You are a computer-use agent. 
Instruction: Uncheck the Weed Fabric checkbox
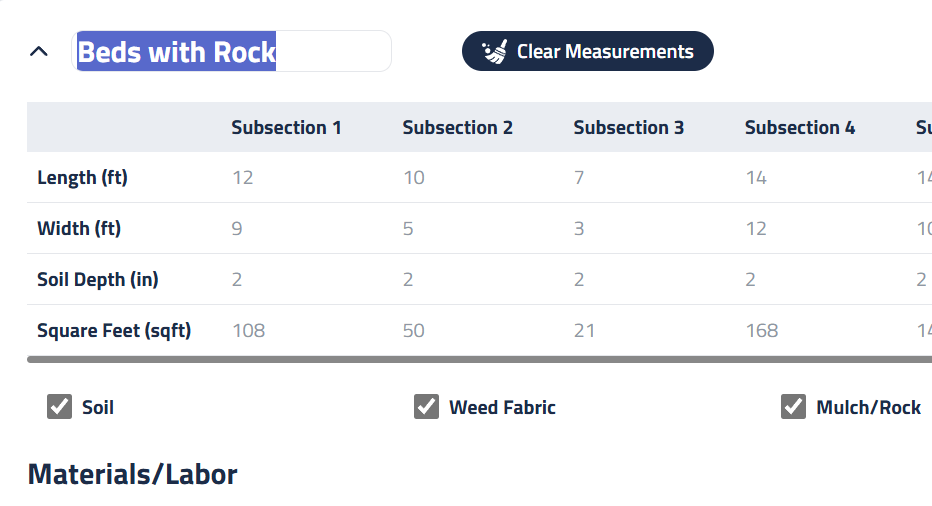coord(427,407)
